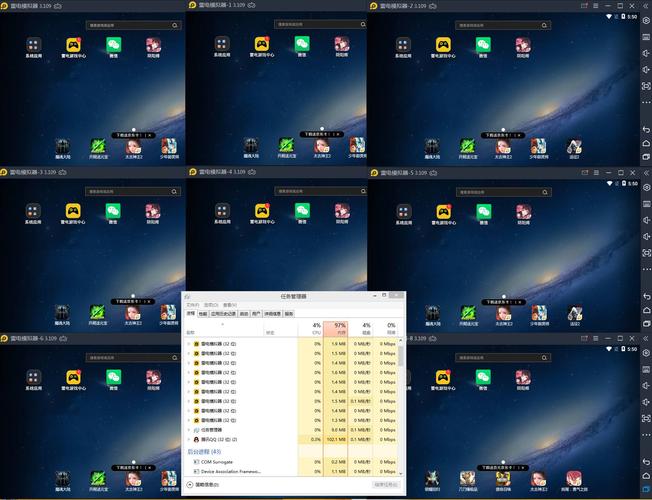Focus search field in 雷电模拟器-5 window

tap(504, 192)
